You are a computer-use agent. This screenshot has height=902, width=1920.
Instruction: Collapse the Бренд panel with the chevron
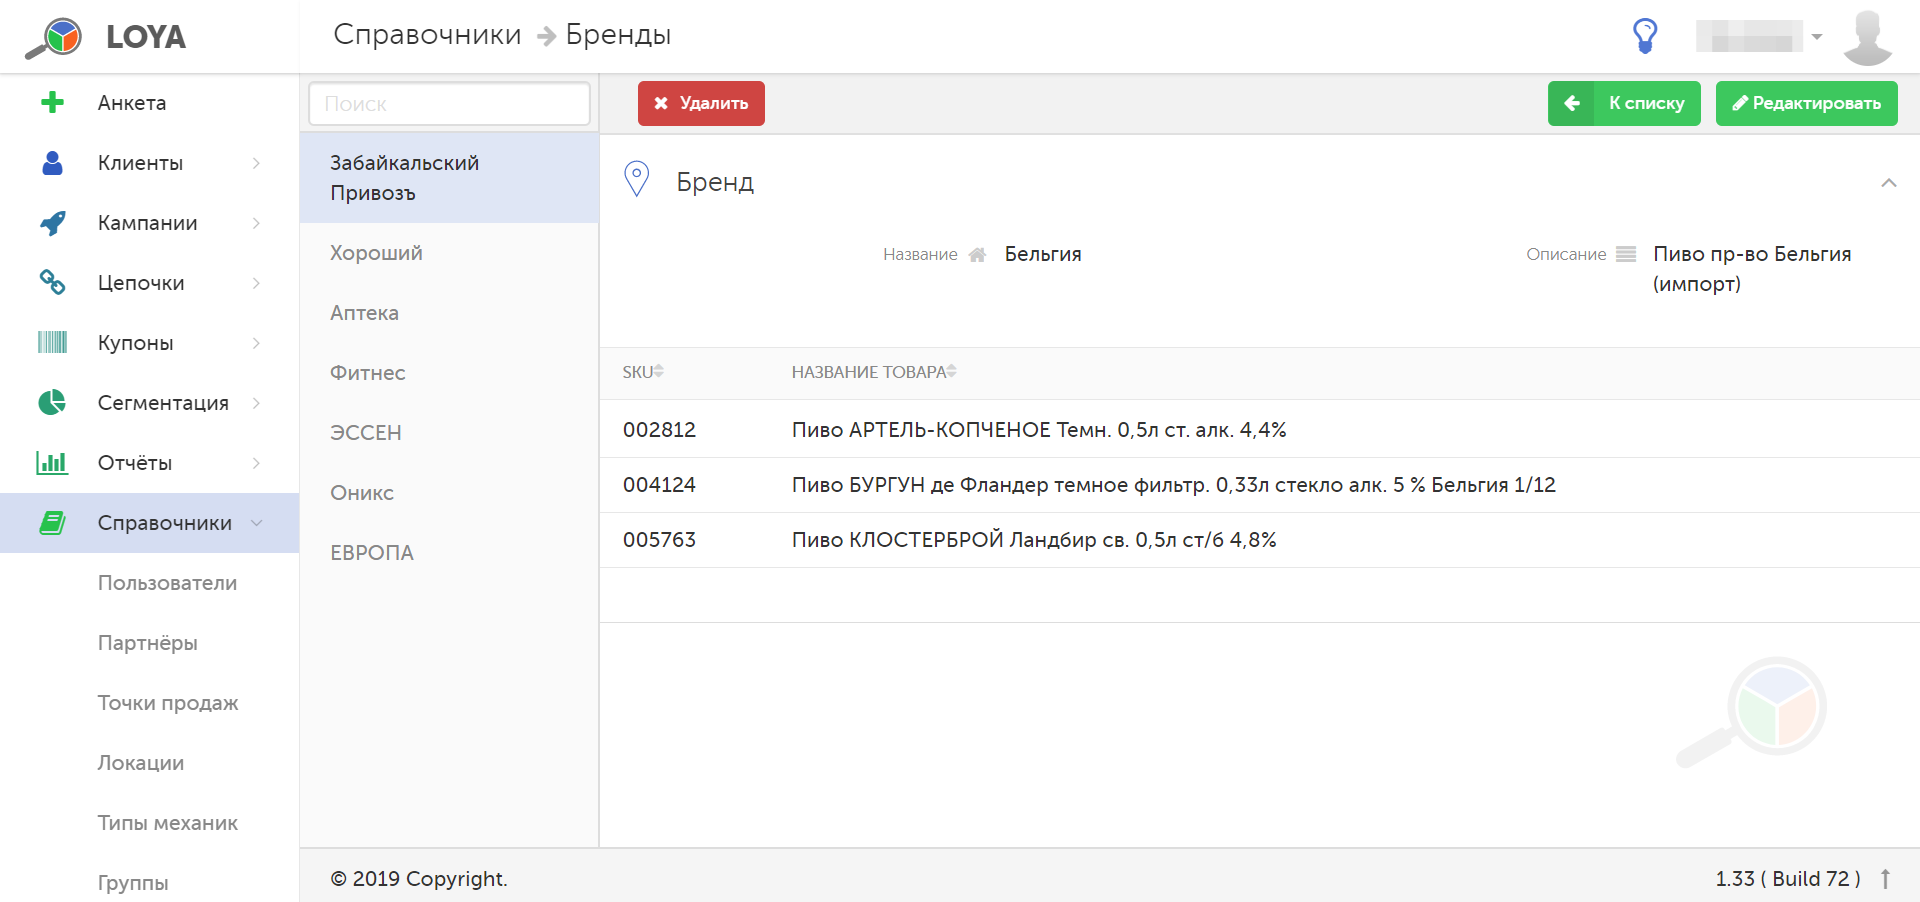(x=1889, y=182)
